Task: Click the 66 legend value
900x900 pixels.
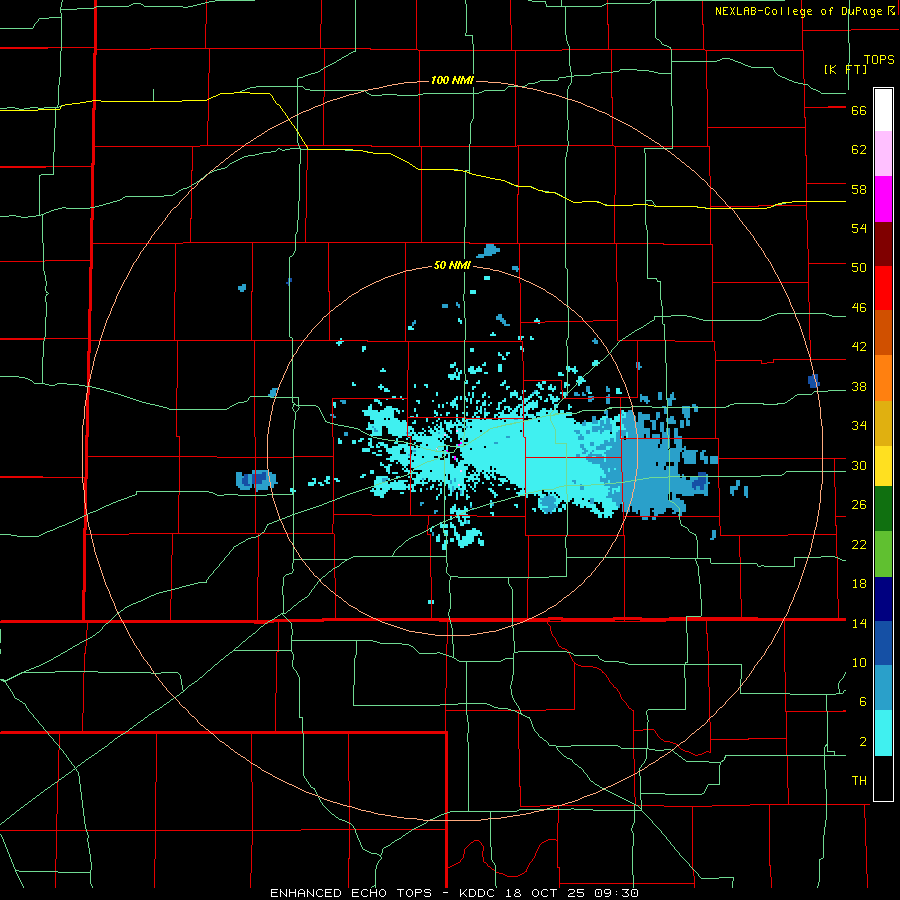Action: pyautogui.click(x=859, y=111)
